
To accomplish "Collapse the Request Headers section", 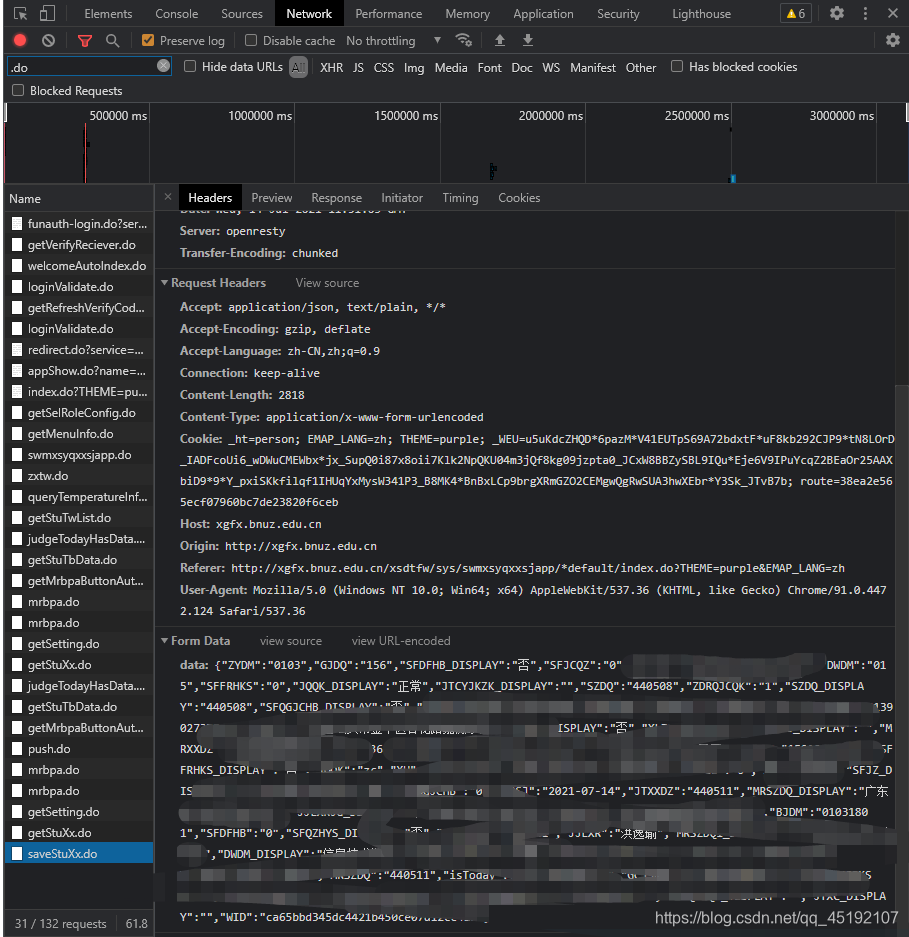I will [x=164, y=283].
